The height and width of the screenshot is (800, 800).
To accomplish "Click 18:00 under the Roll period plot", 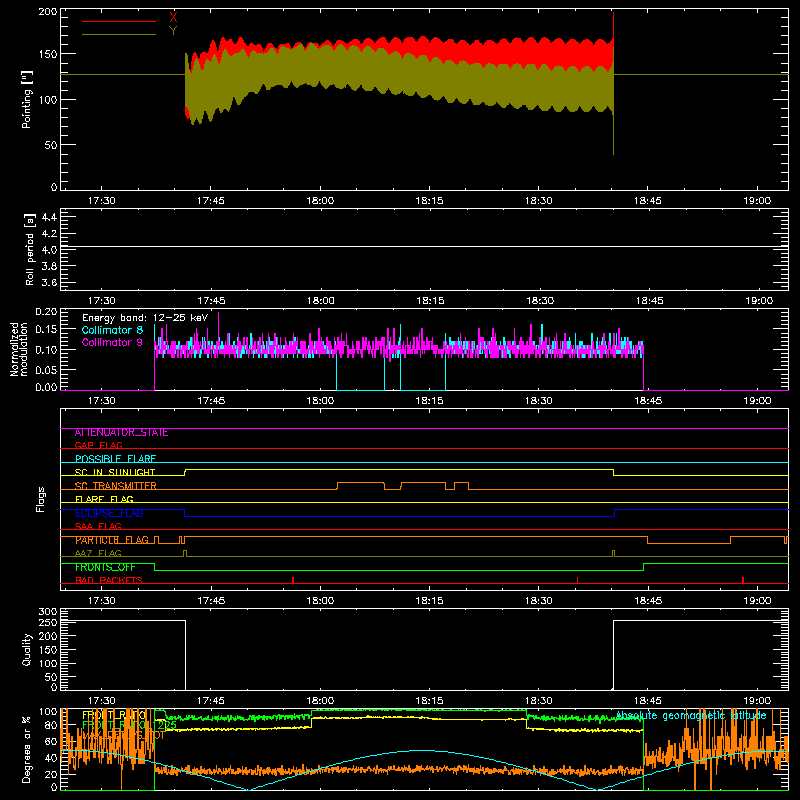I will [x=320, y=301].
